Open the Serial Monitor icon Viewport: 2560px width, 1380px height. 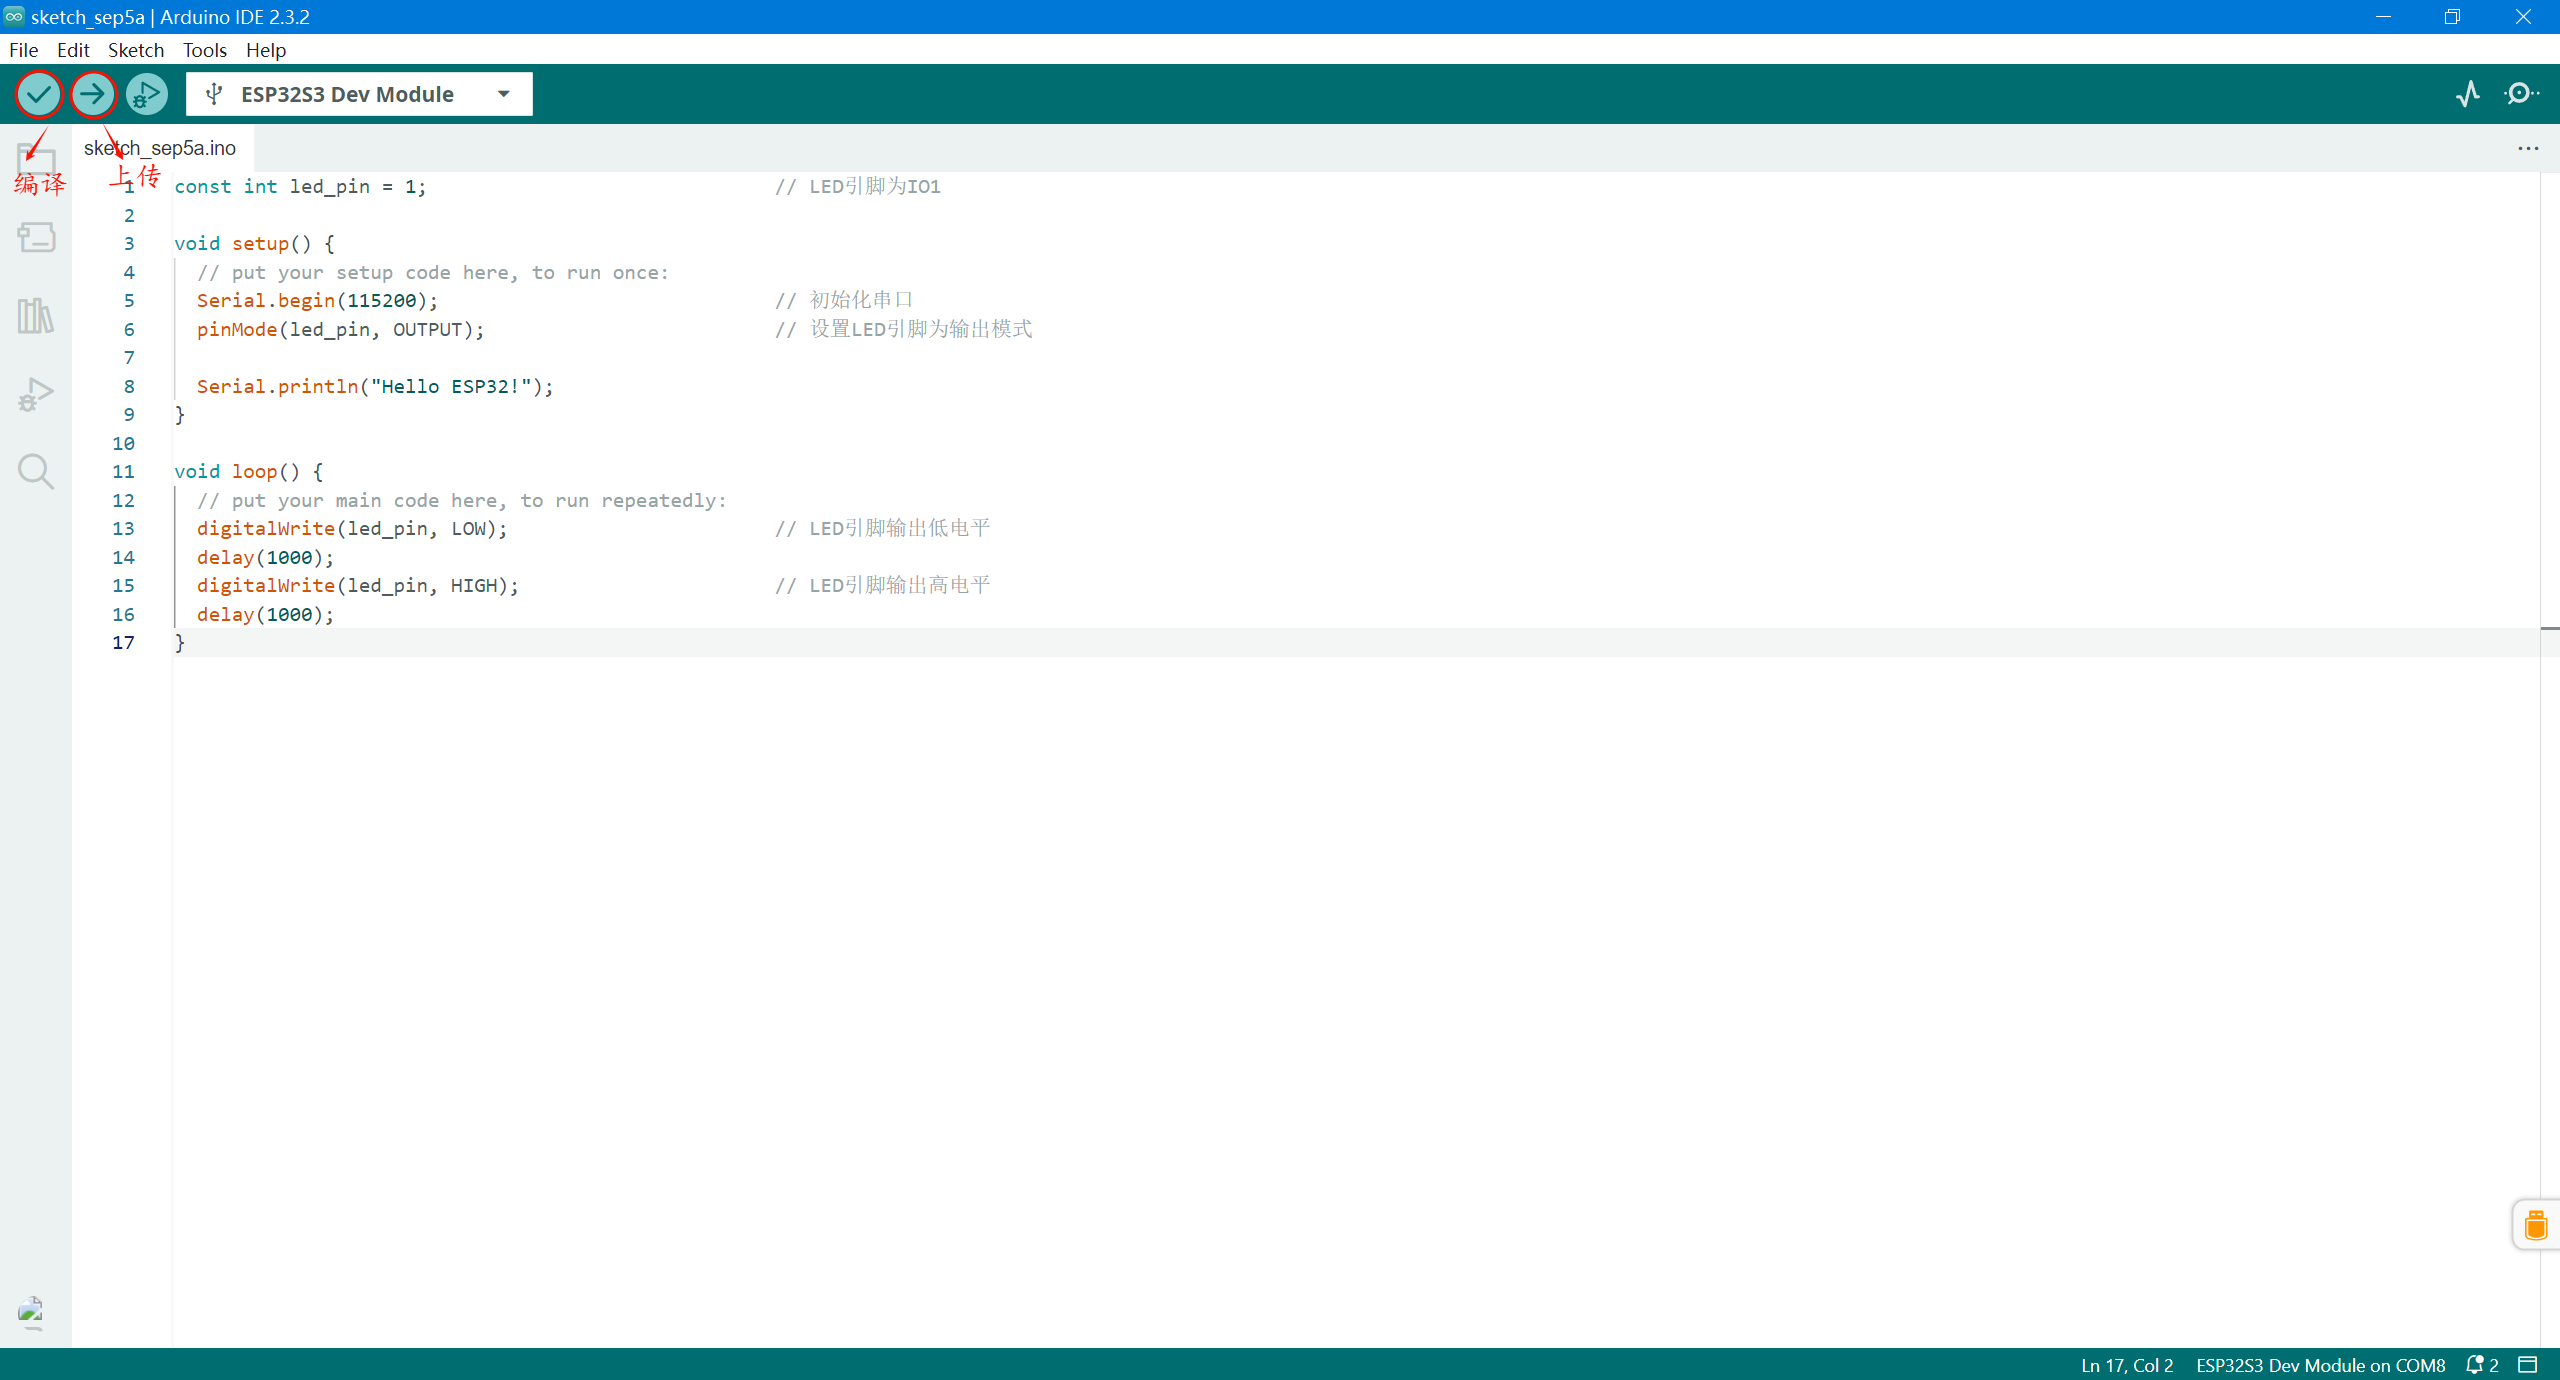tap(2521, 93)
